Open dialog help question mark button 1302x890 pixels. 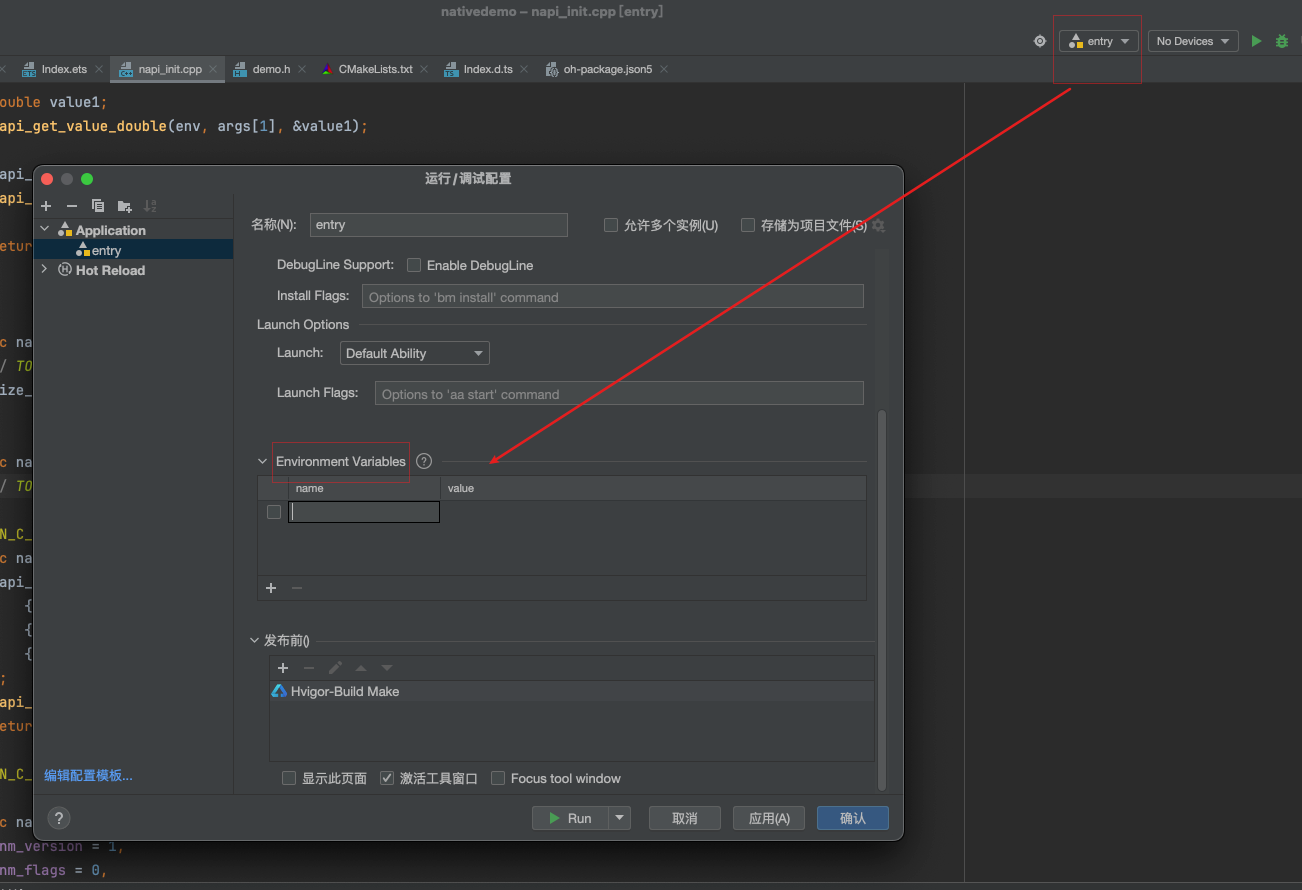click(59, 818)
